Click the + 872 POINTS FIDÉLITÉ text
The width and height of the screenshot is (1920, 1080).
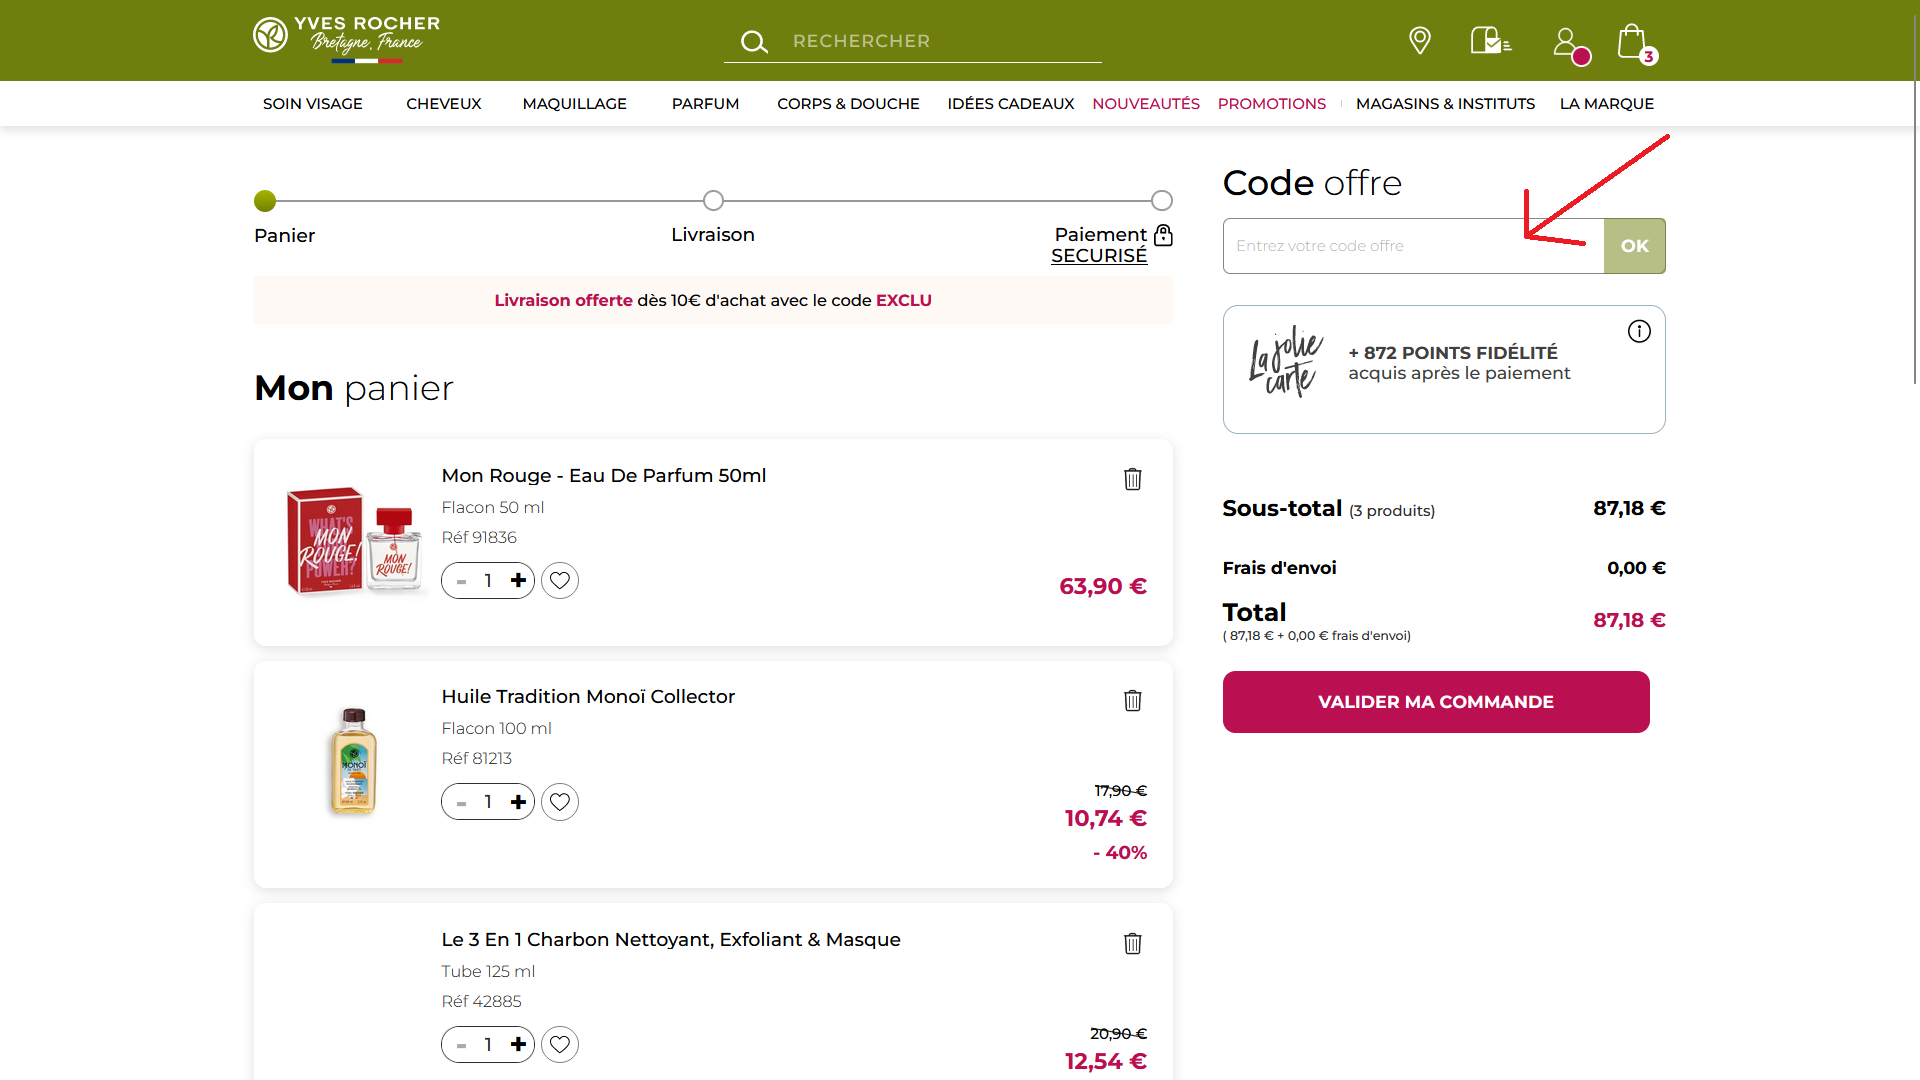coord(1453,353)
